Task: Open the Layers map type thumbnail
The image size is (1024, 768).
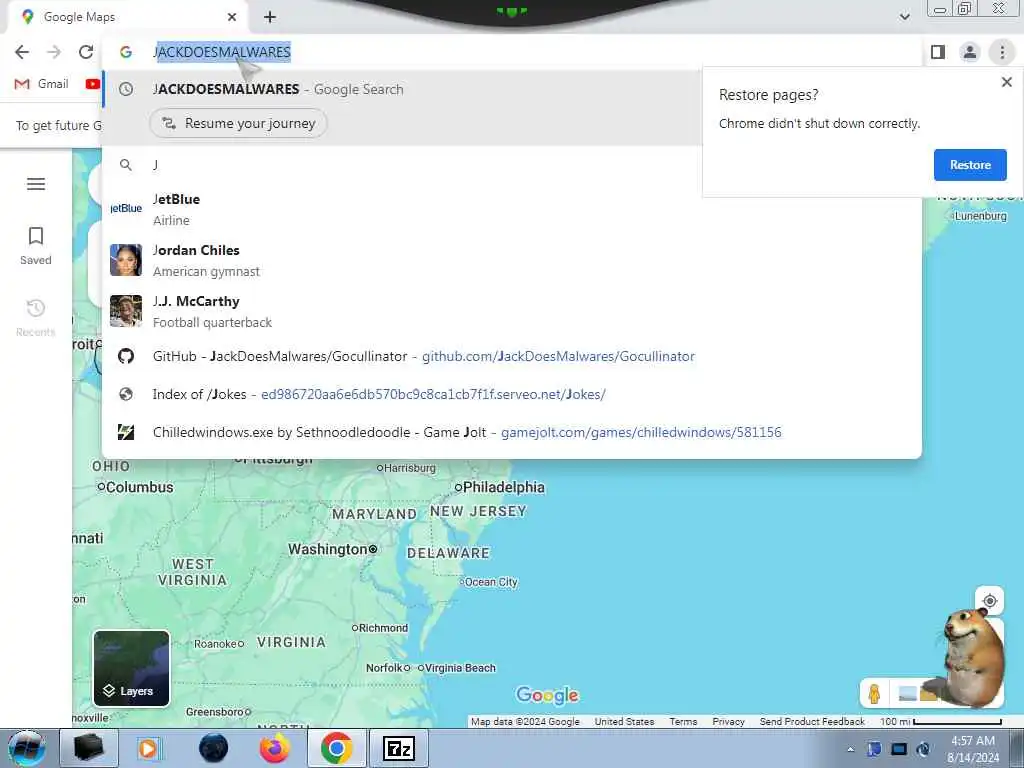Action: coord(131,668)
